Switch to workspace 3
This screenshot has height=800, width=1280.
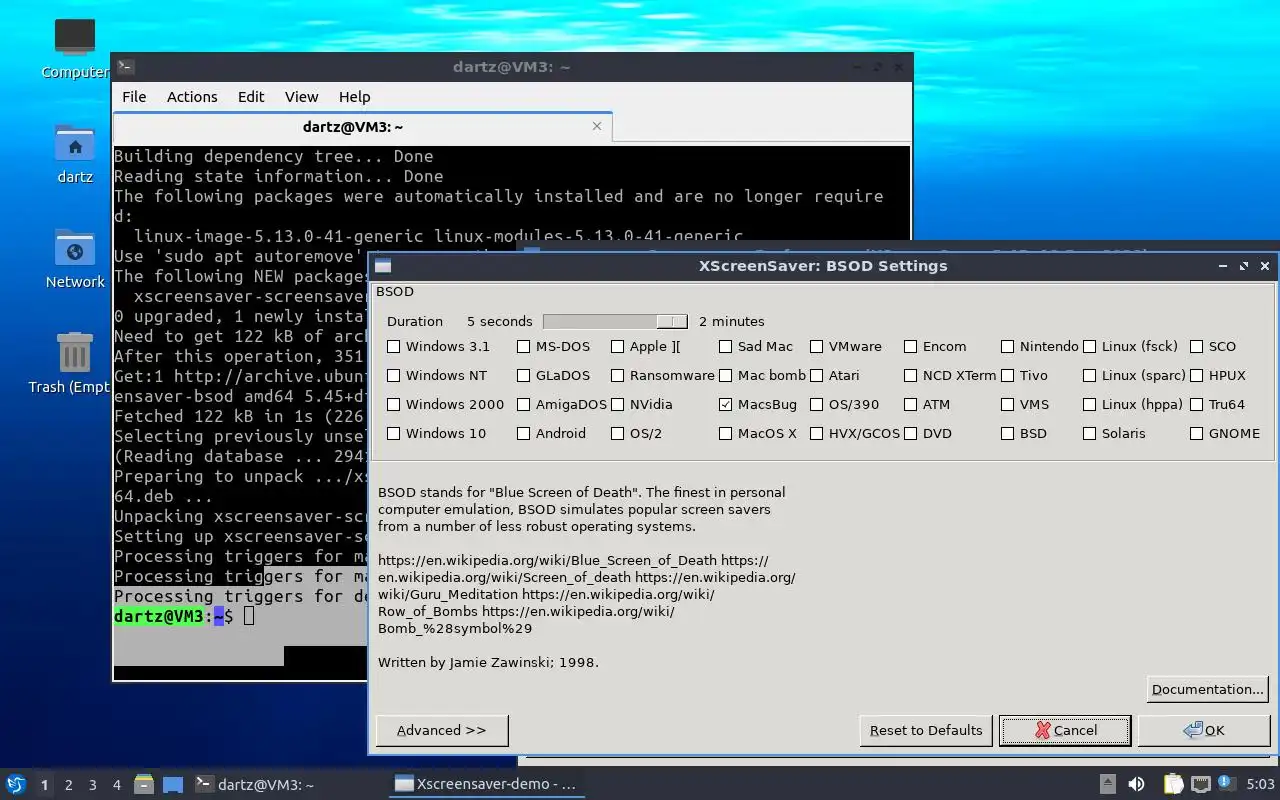(93, 785)
